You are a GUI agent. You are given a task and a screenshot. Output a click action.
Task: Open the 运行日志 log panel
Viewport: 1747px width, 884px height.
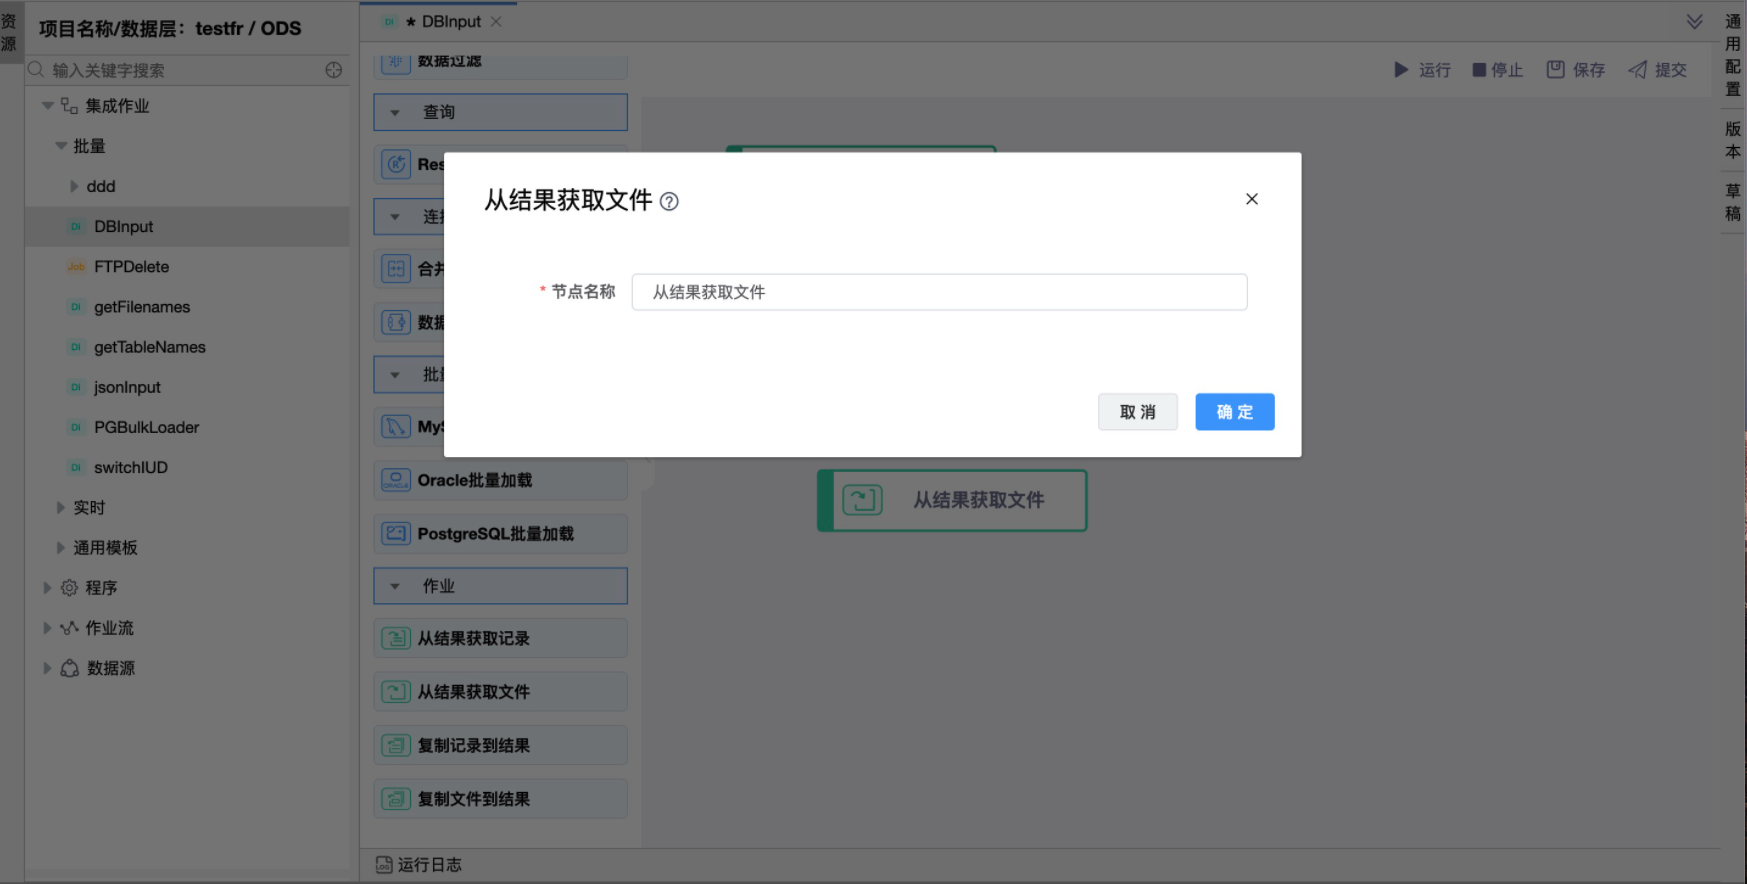(419, 865)
